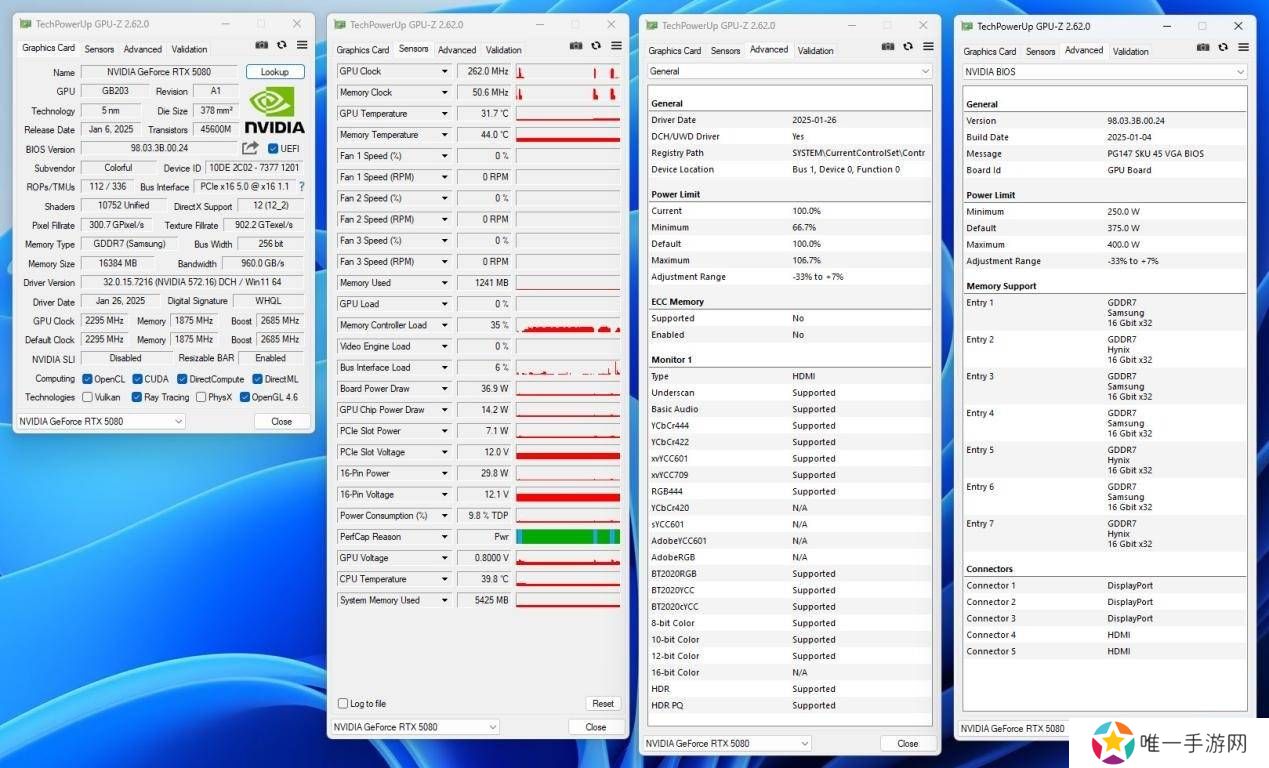Open hamburger menu in Graphics Card window

[x=302, y=45]
